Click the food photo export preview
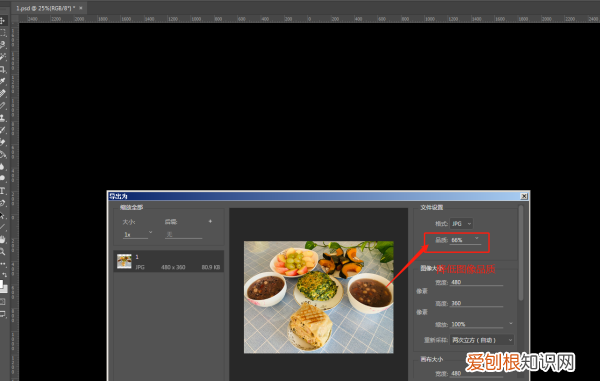Screen dimensions: 600x381 [319, 297]
